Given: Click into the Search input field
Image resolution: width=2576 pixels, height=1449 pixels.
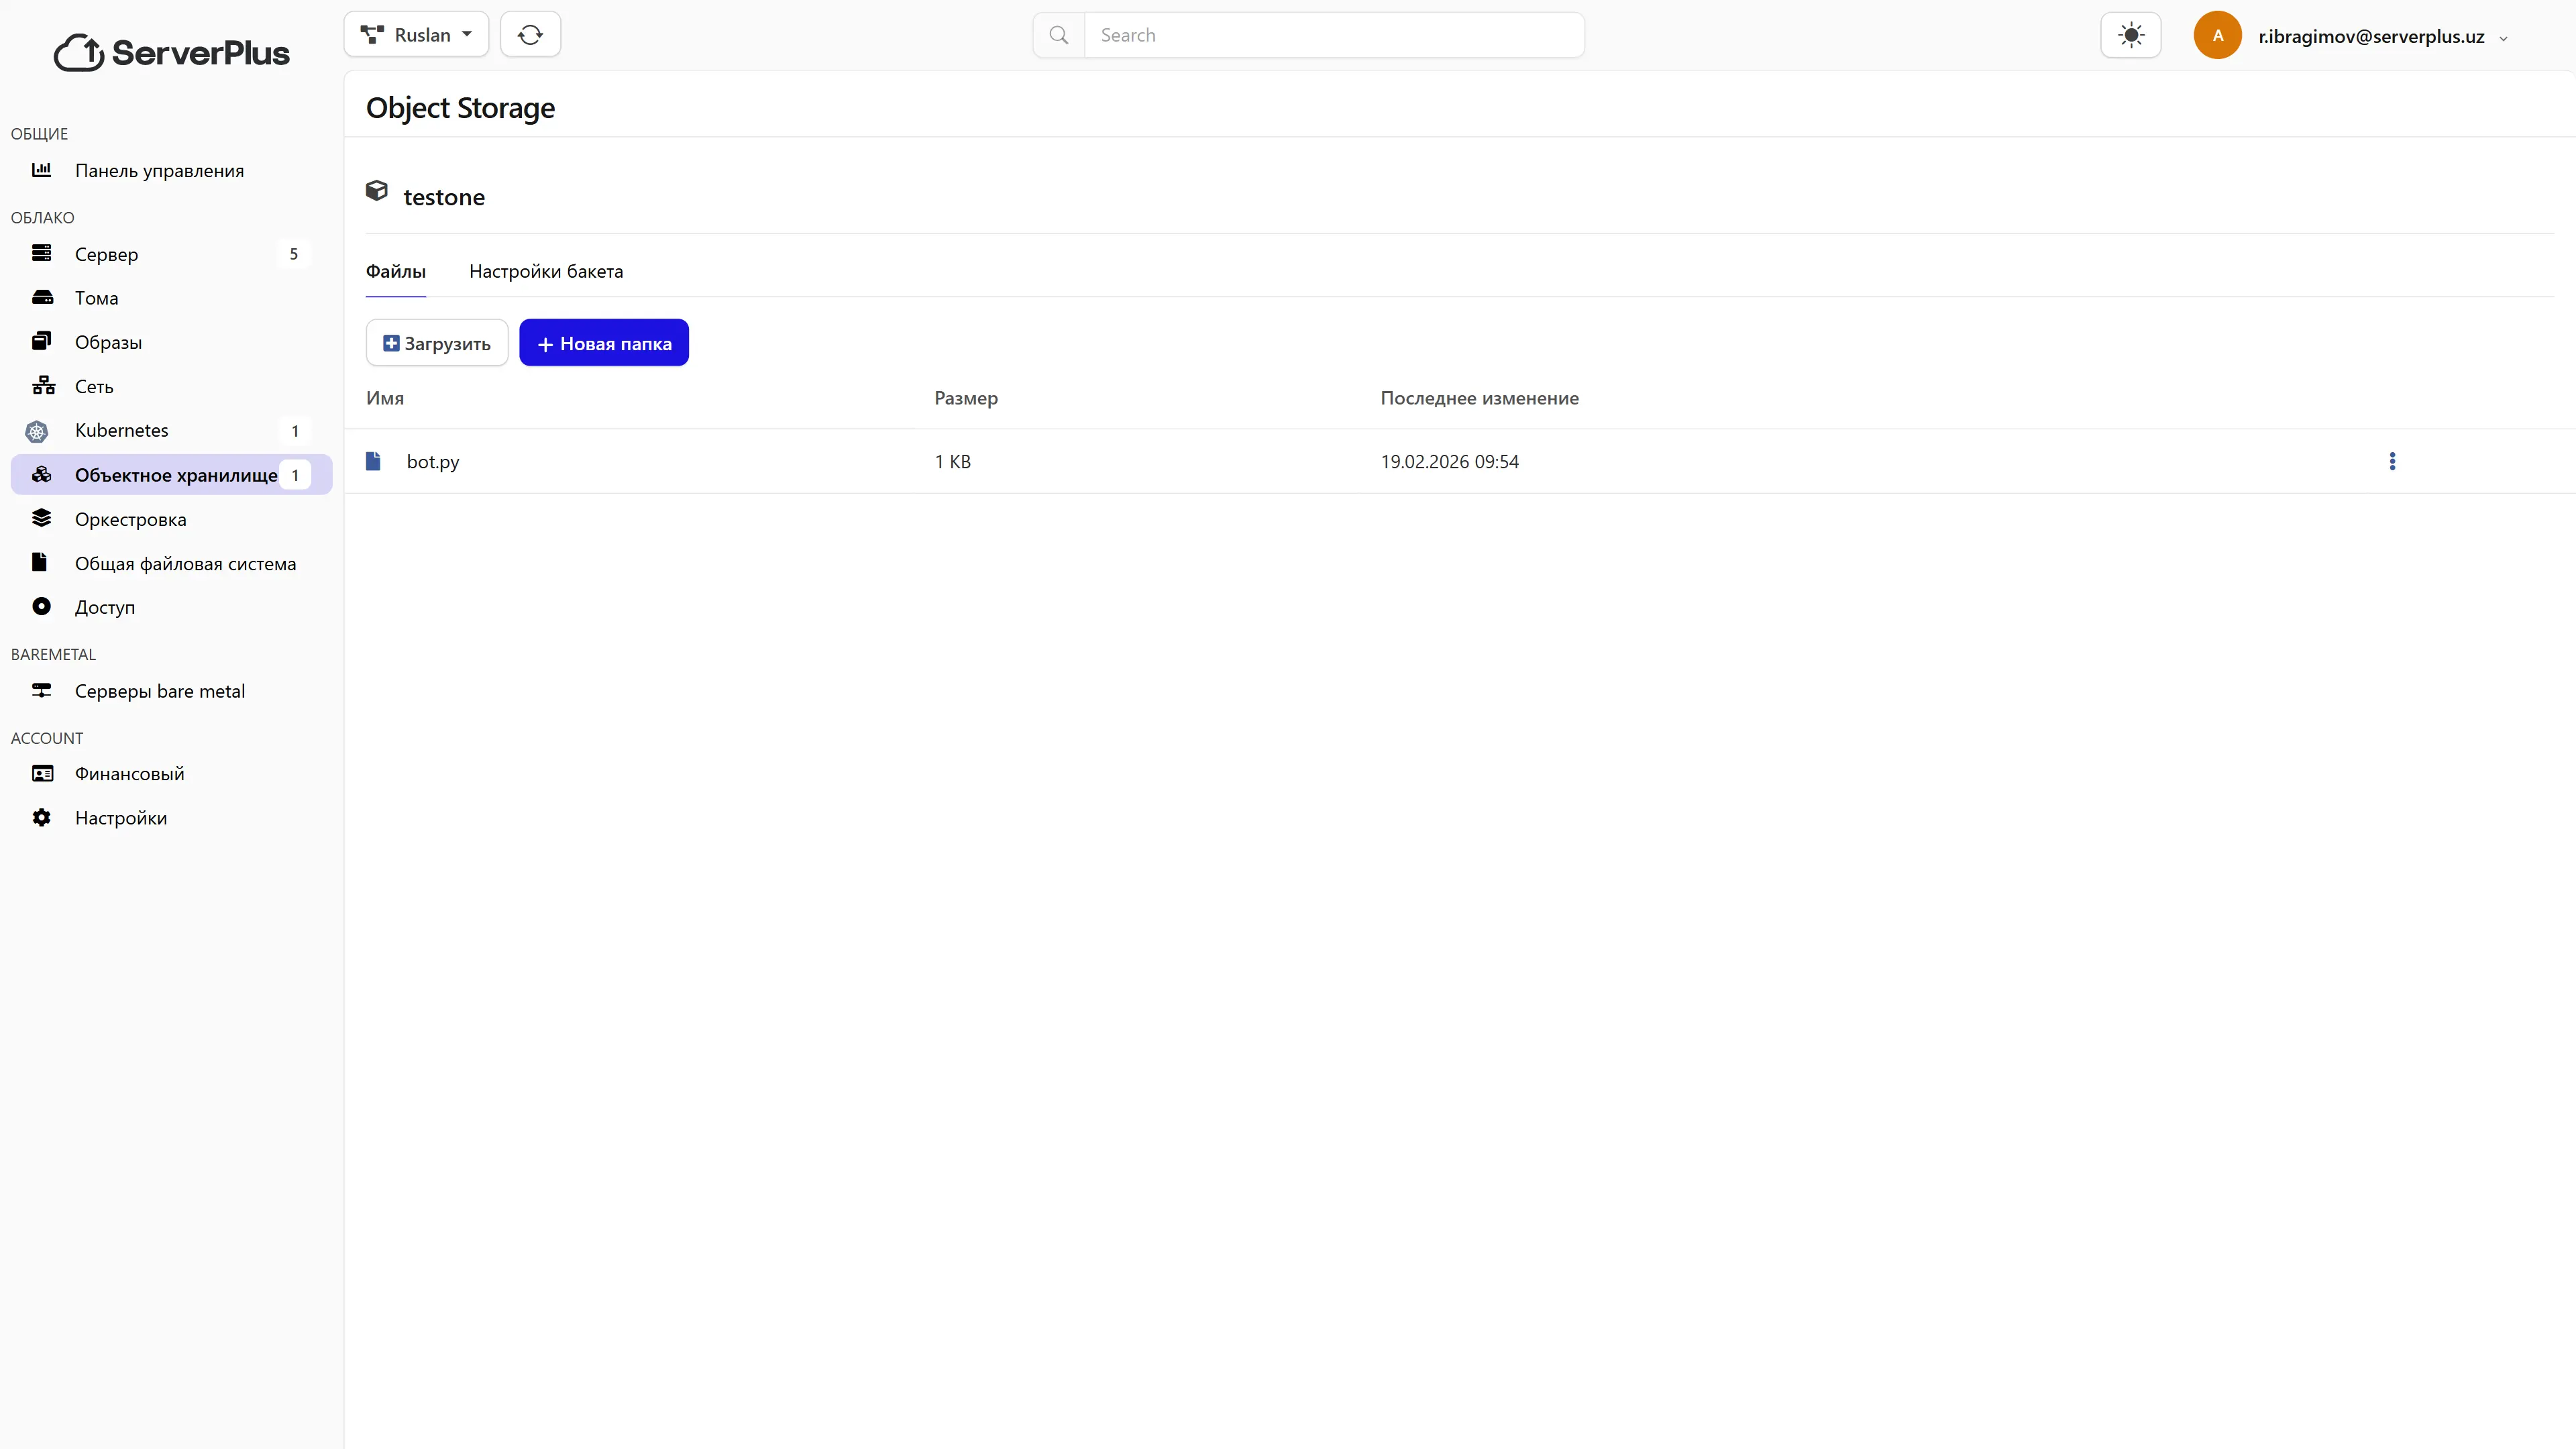Looking at the screenshot, I should click(1333, 35).
